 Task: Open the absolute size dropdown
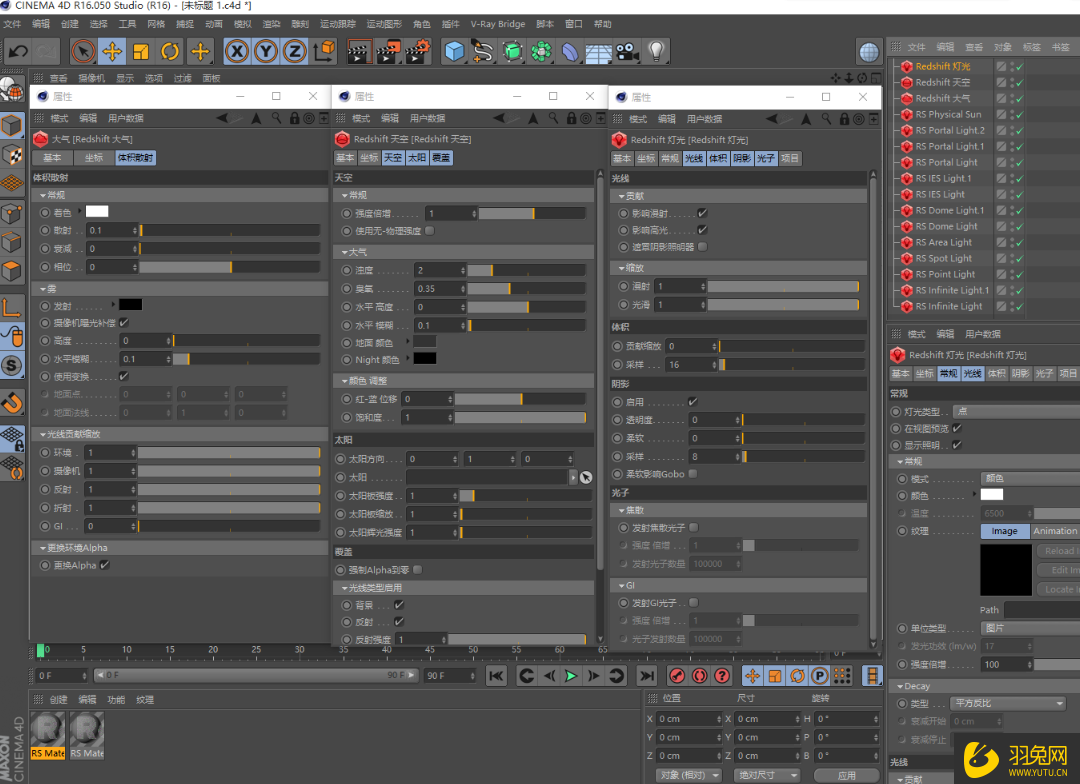(768, 775)
